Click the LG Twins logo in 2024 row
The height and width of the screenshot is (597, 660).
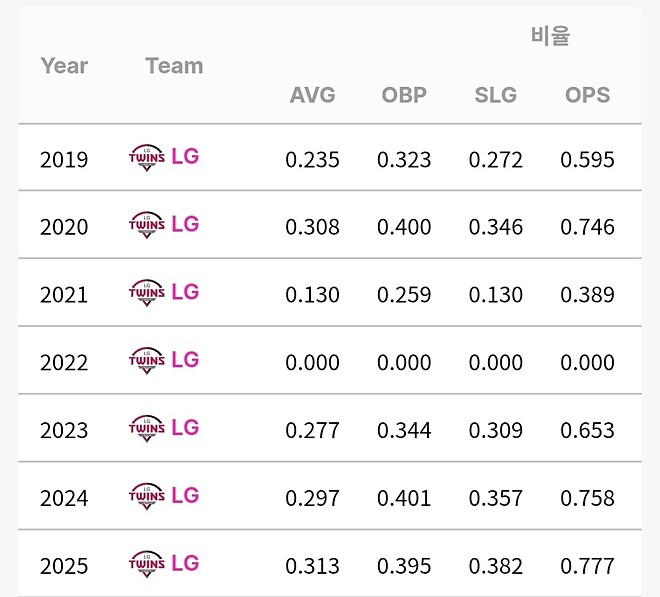coord(147,497)
